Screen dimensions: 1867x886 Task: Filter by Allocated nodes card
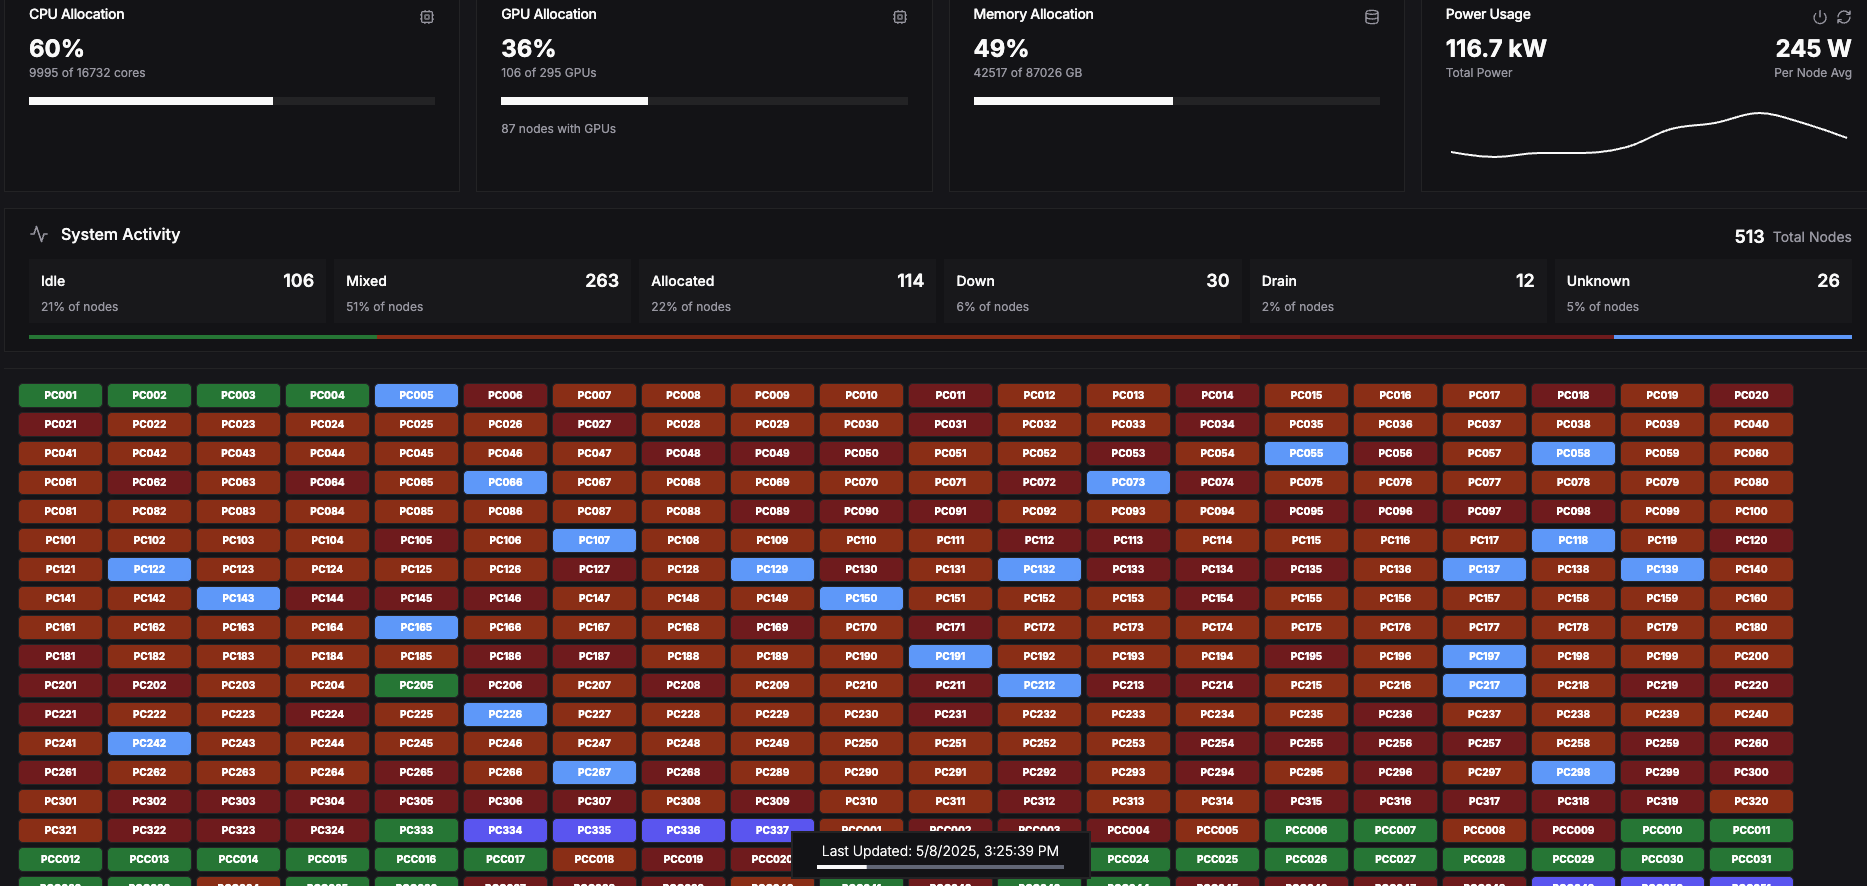787,292
